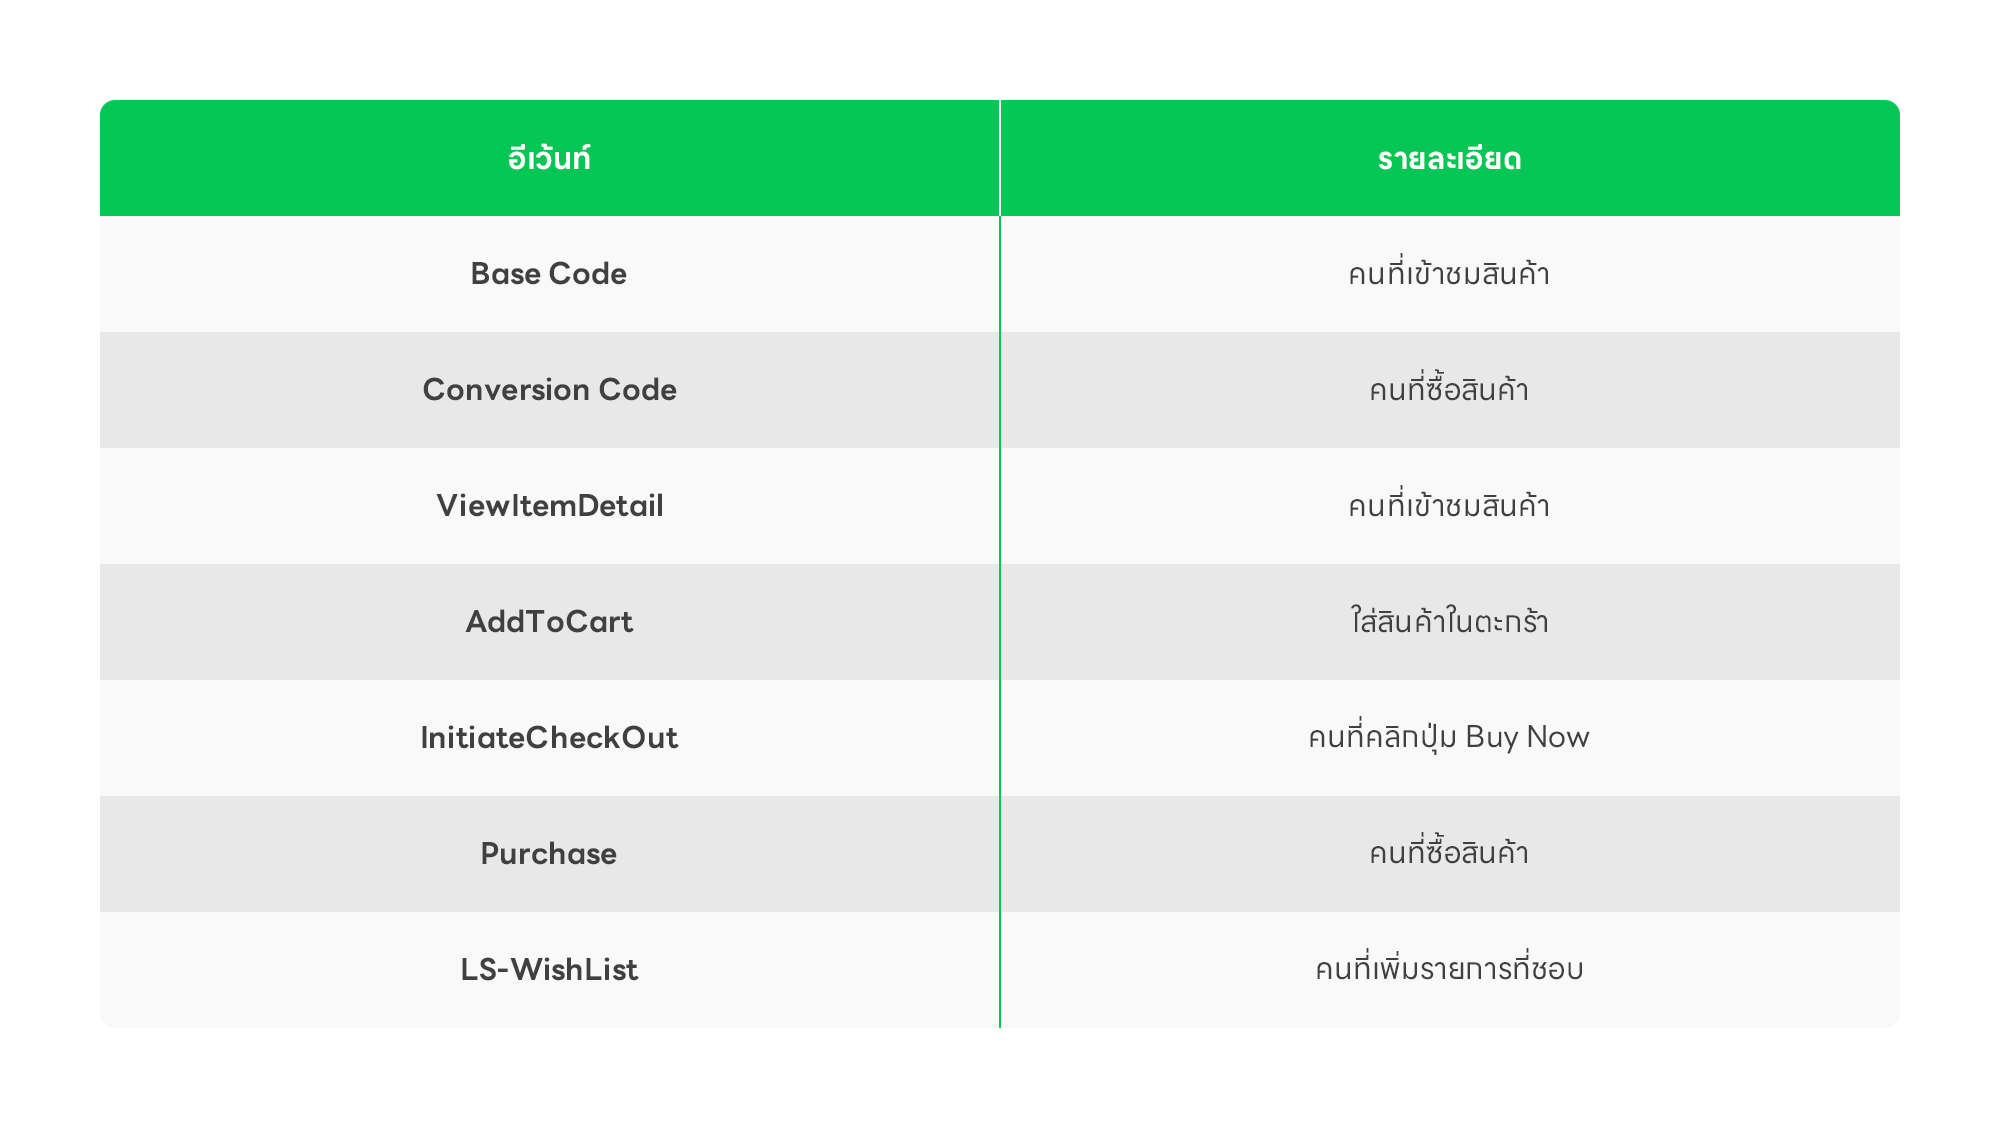The height and width of the screenshot is (1128, 2000).
Task: Select the คนที่เพิ่มรายการที่ชอบ description
Action: point(1449,969)
